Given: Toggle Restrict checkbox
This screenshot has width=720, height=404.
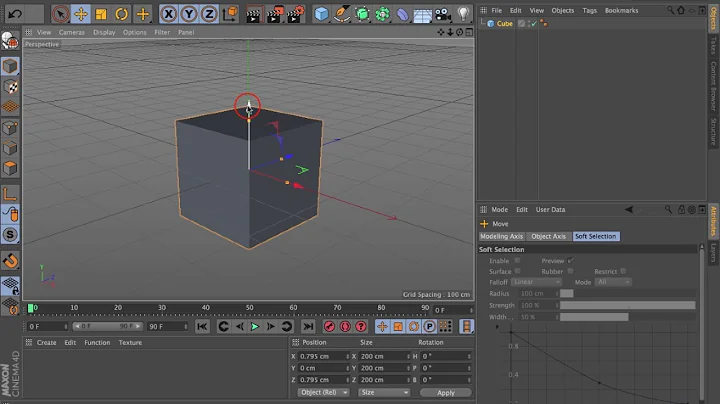Looking at the screenshot, I should tap(623, 271).
